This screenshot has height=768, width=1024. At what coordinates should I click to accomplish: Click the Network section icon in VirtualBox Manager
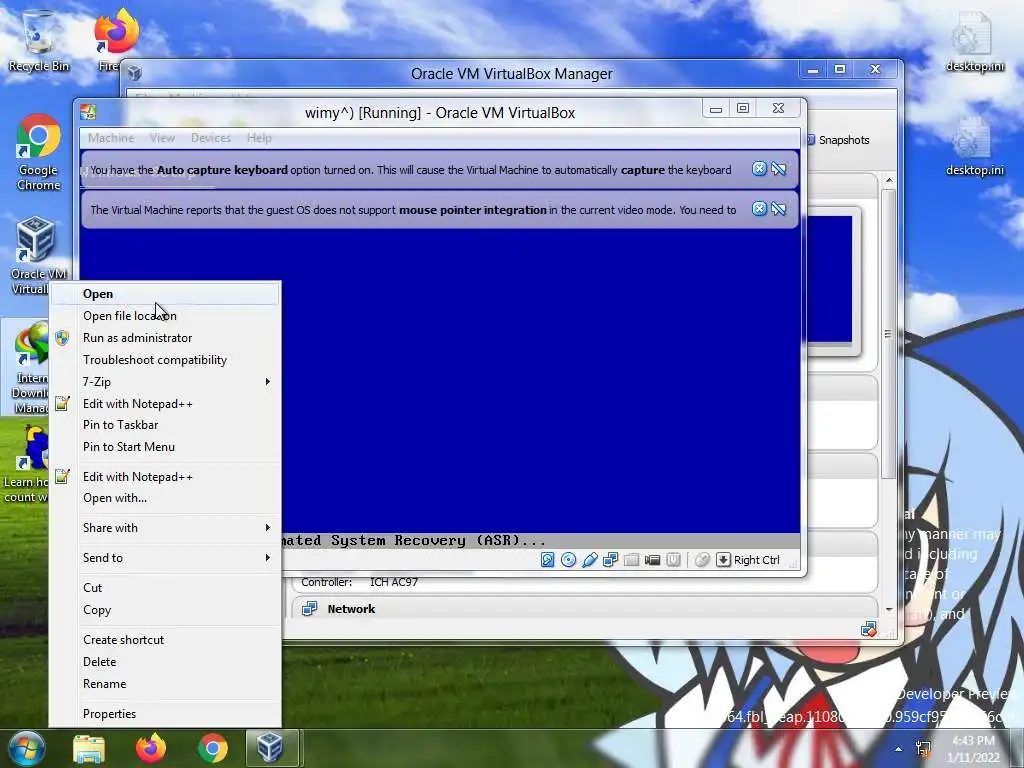[310, 609]
